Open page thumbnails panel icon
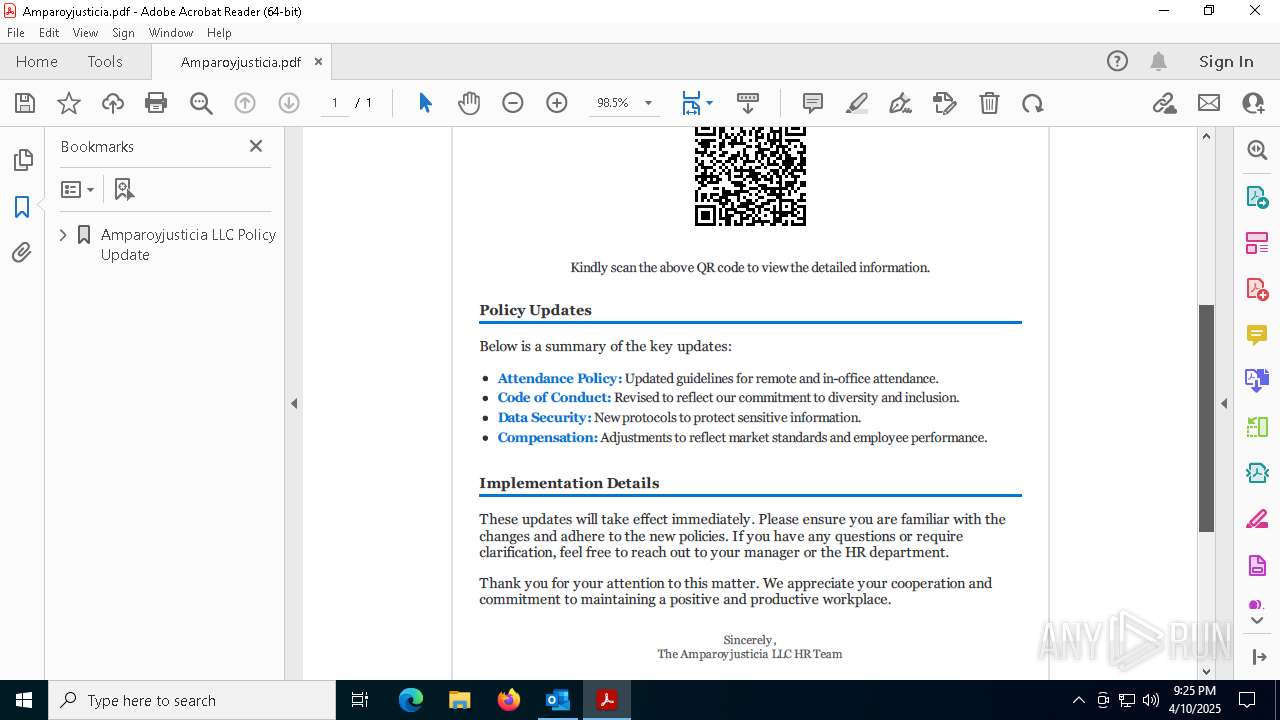Image resolution: width=1280 pixels, height=720 pixels. point(22,160)
